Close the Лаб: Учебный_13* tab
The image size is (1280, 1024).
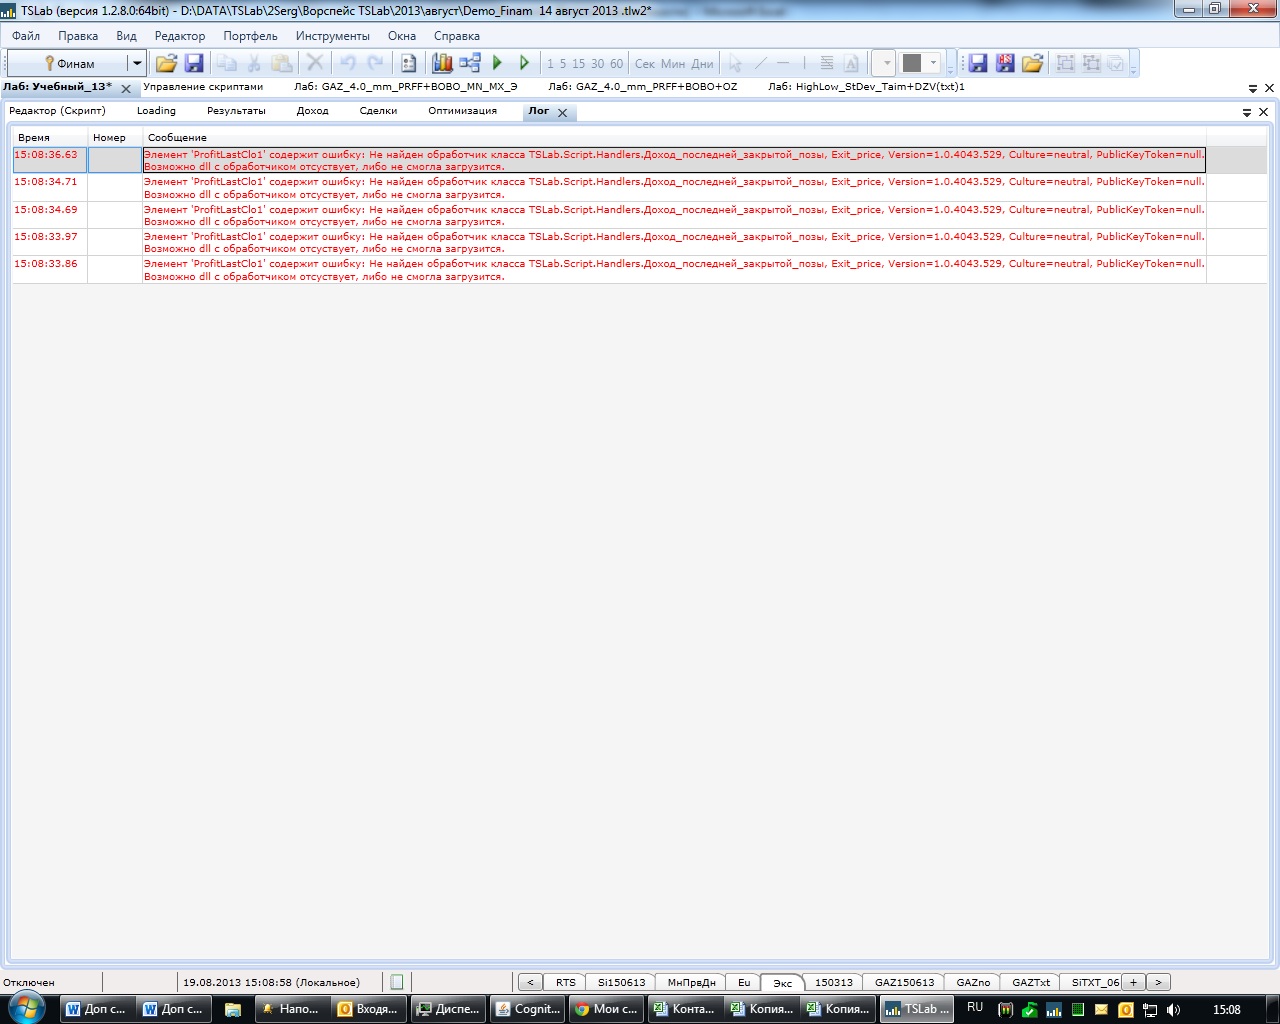(126, 89)
